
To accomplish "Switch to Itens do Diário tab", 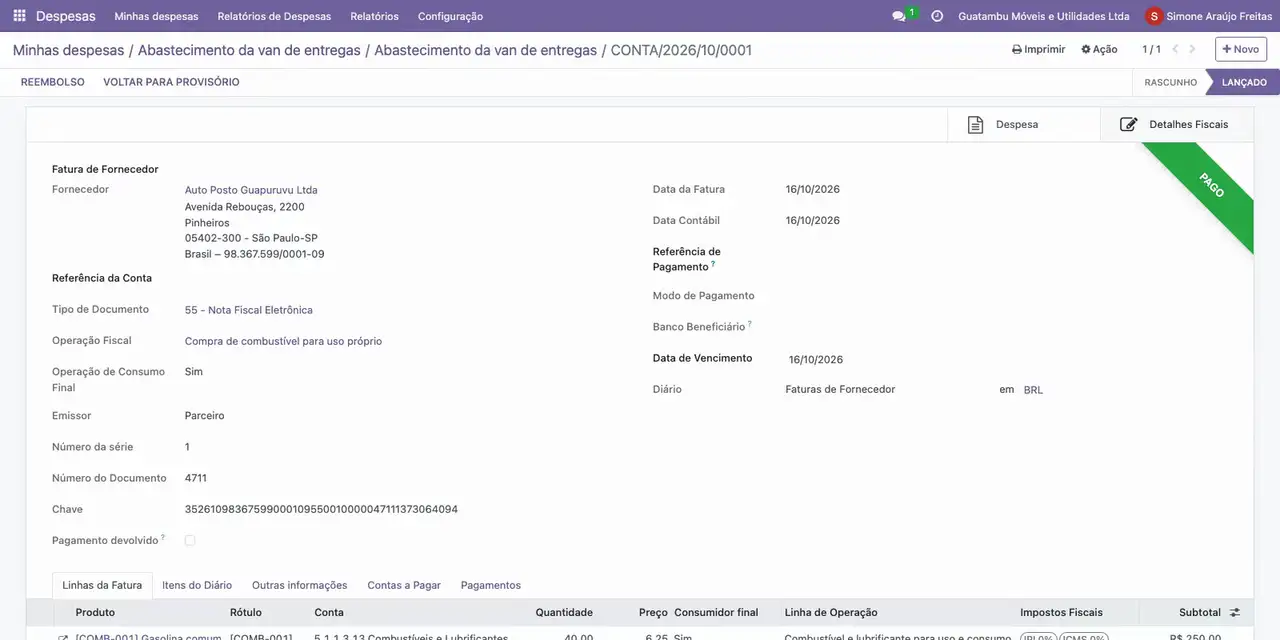I will [x=197, y=585].
